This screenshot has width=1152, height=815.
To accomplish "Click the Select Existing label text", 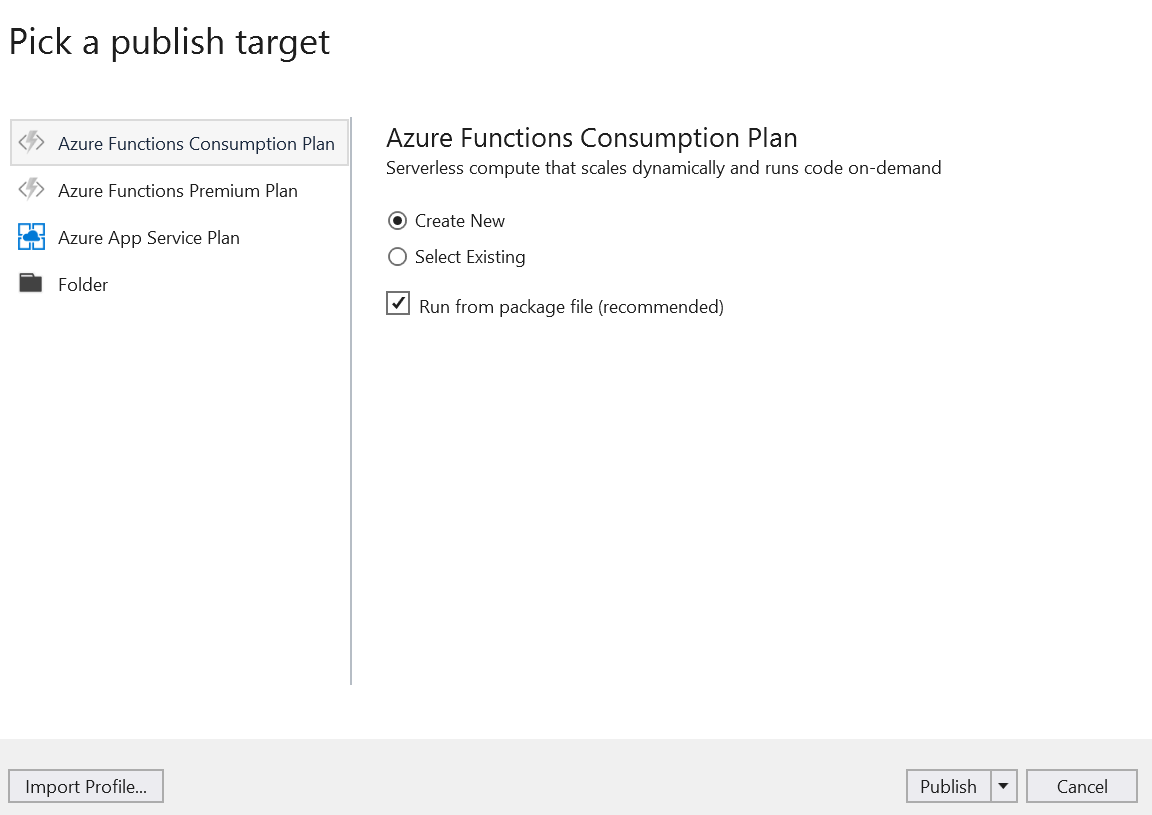I will point(470,256).
